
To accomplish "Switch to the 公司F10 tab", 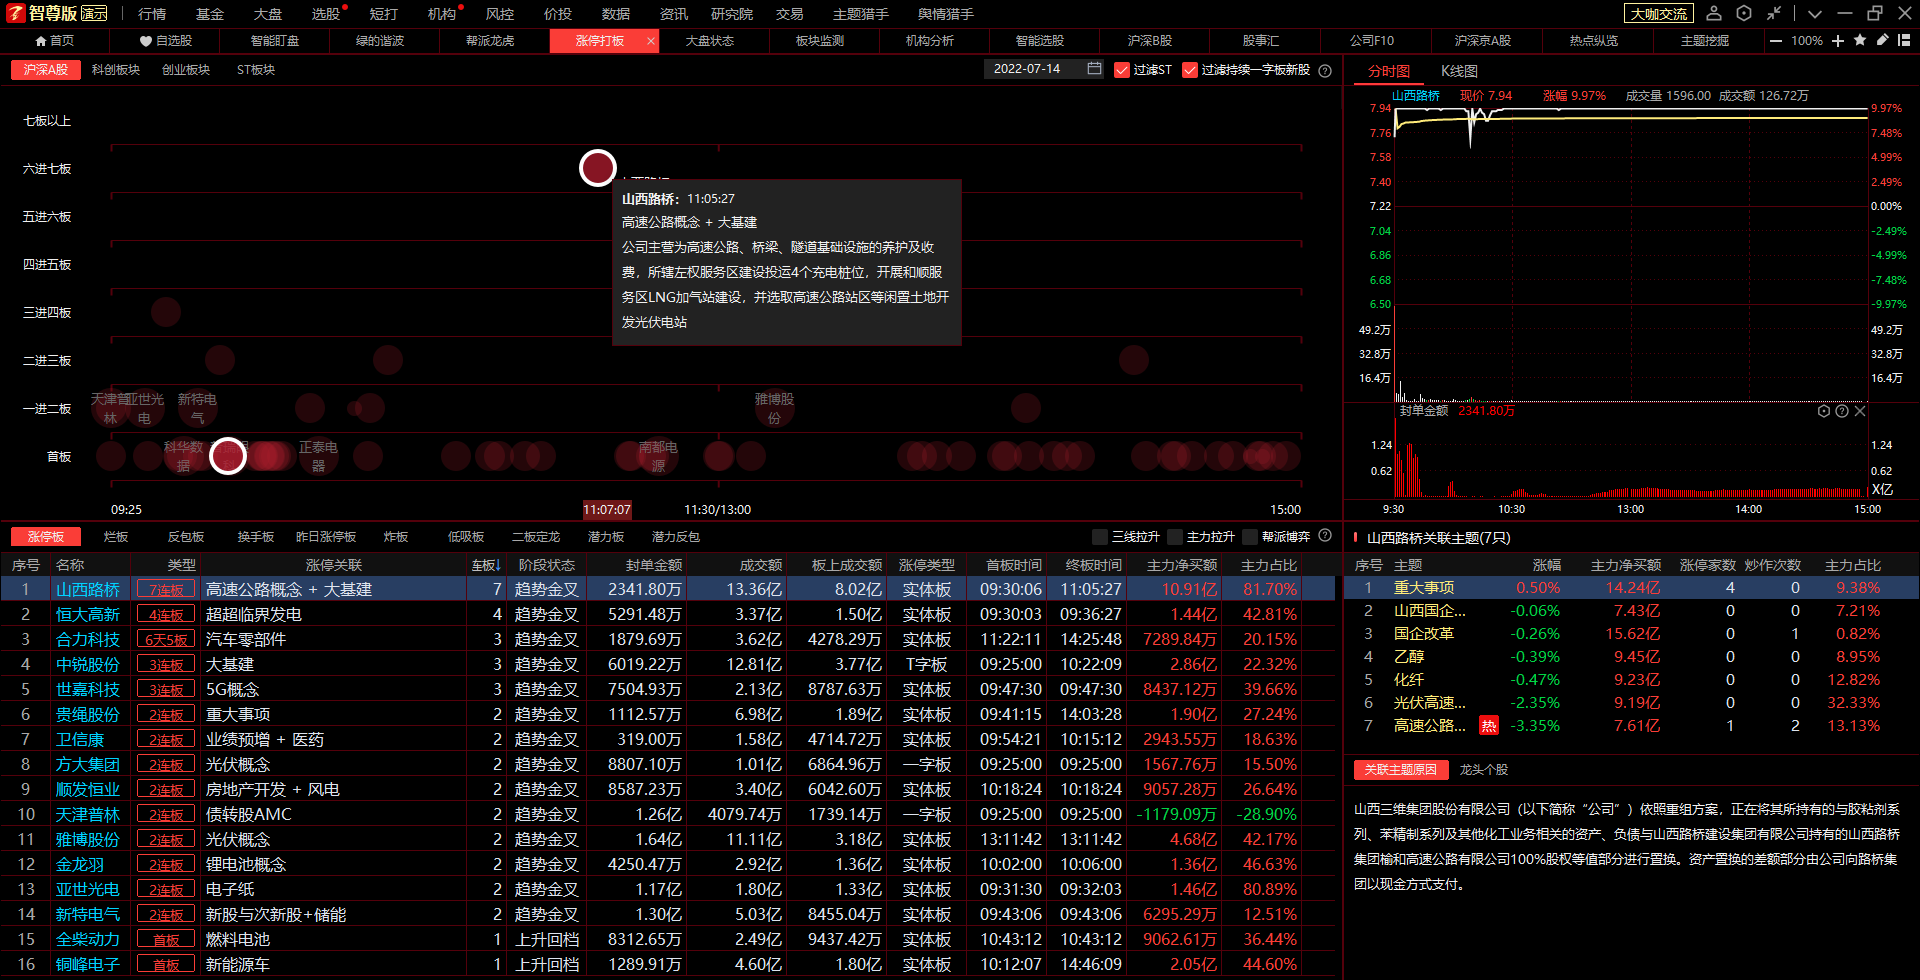I will click(x=1372, y=41).
